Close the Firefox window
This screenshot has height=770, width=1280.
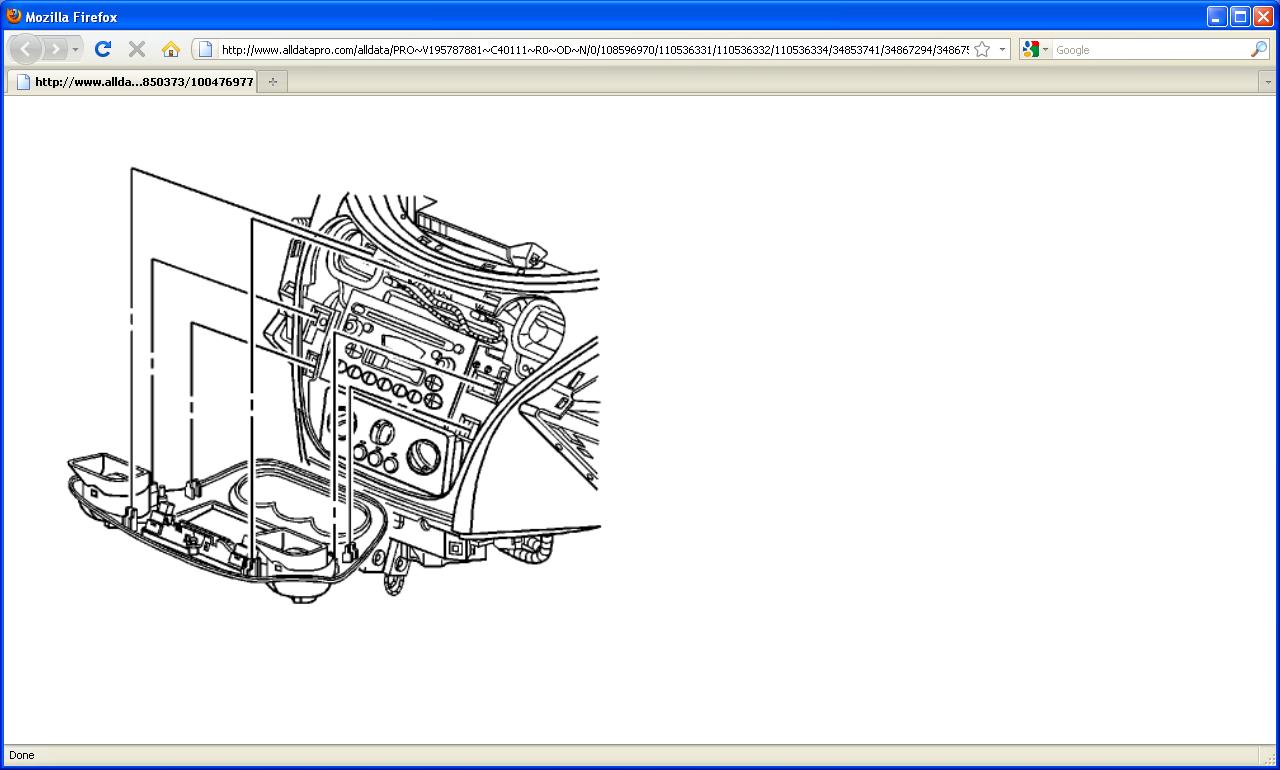[x=1262, y=16]
